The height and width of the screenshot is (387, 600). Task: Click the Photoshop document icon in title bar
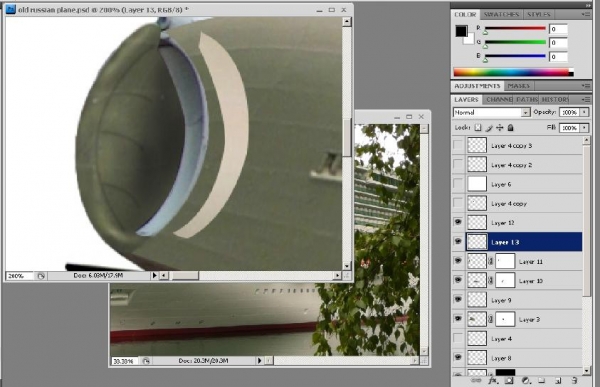[10, 9]
